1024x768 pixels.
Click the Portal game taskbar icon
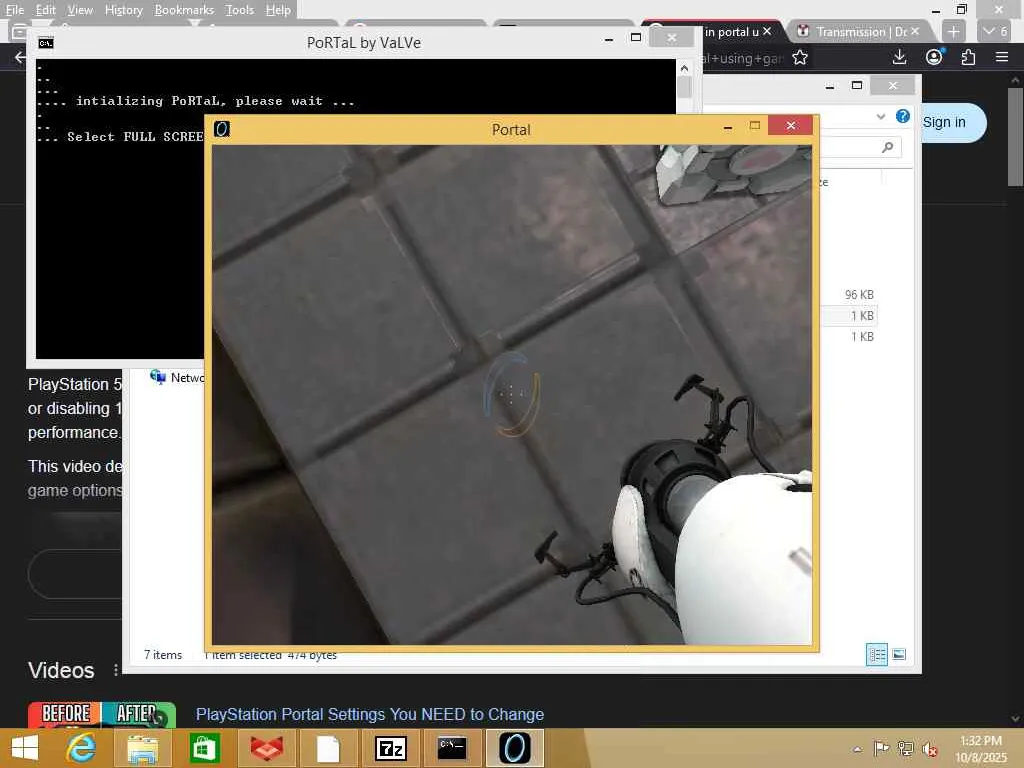(515, 748)
